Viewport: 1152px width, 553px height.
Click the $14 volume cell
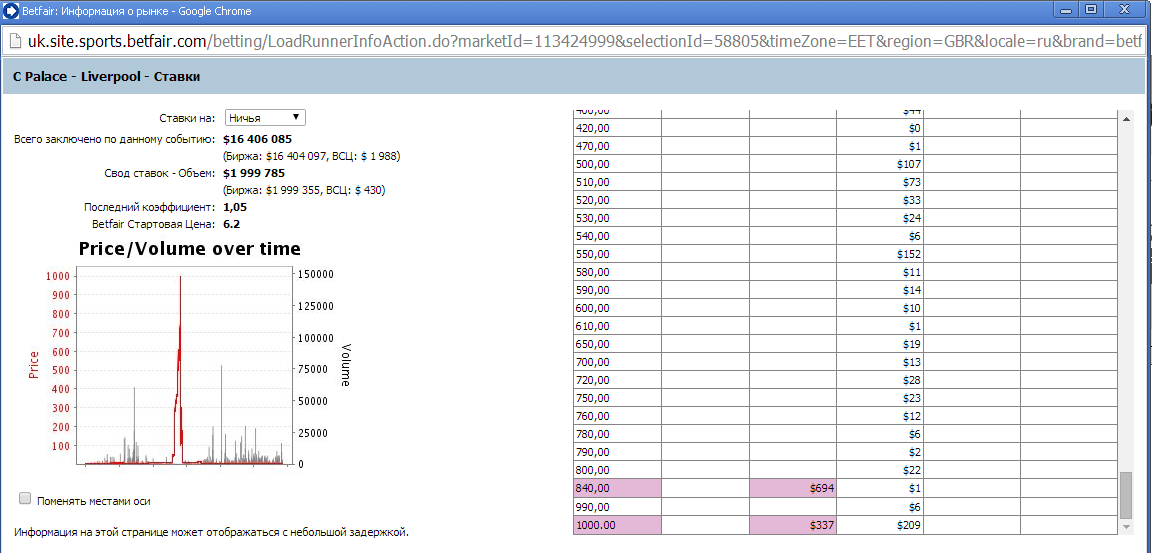(880, 289)
